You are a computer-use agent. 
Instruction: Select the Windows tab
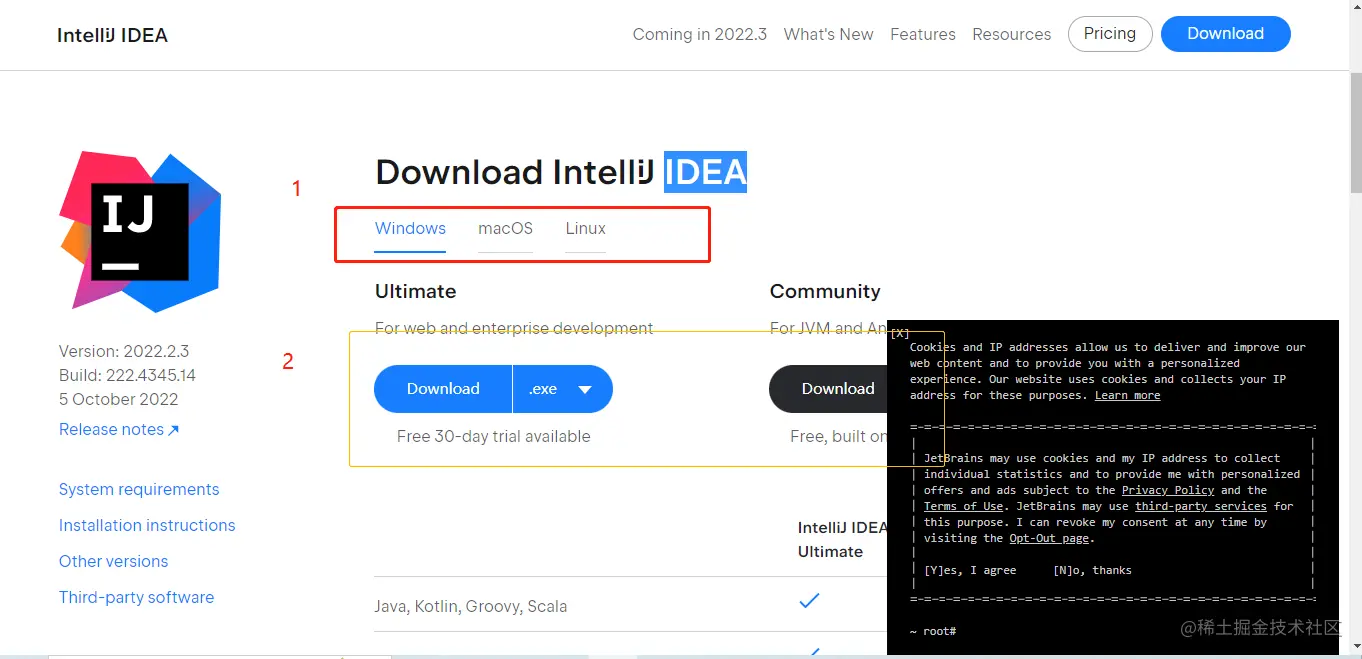pos(410,228)
